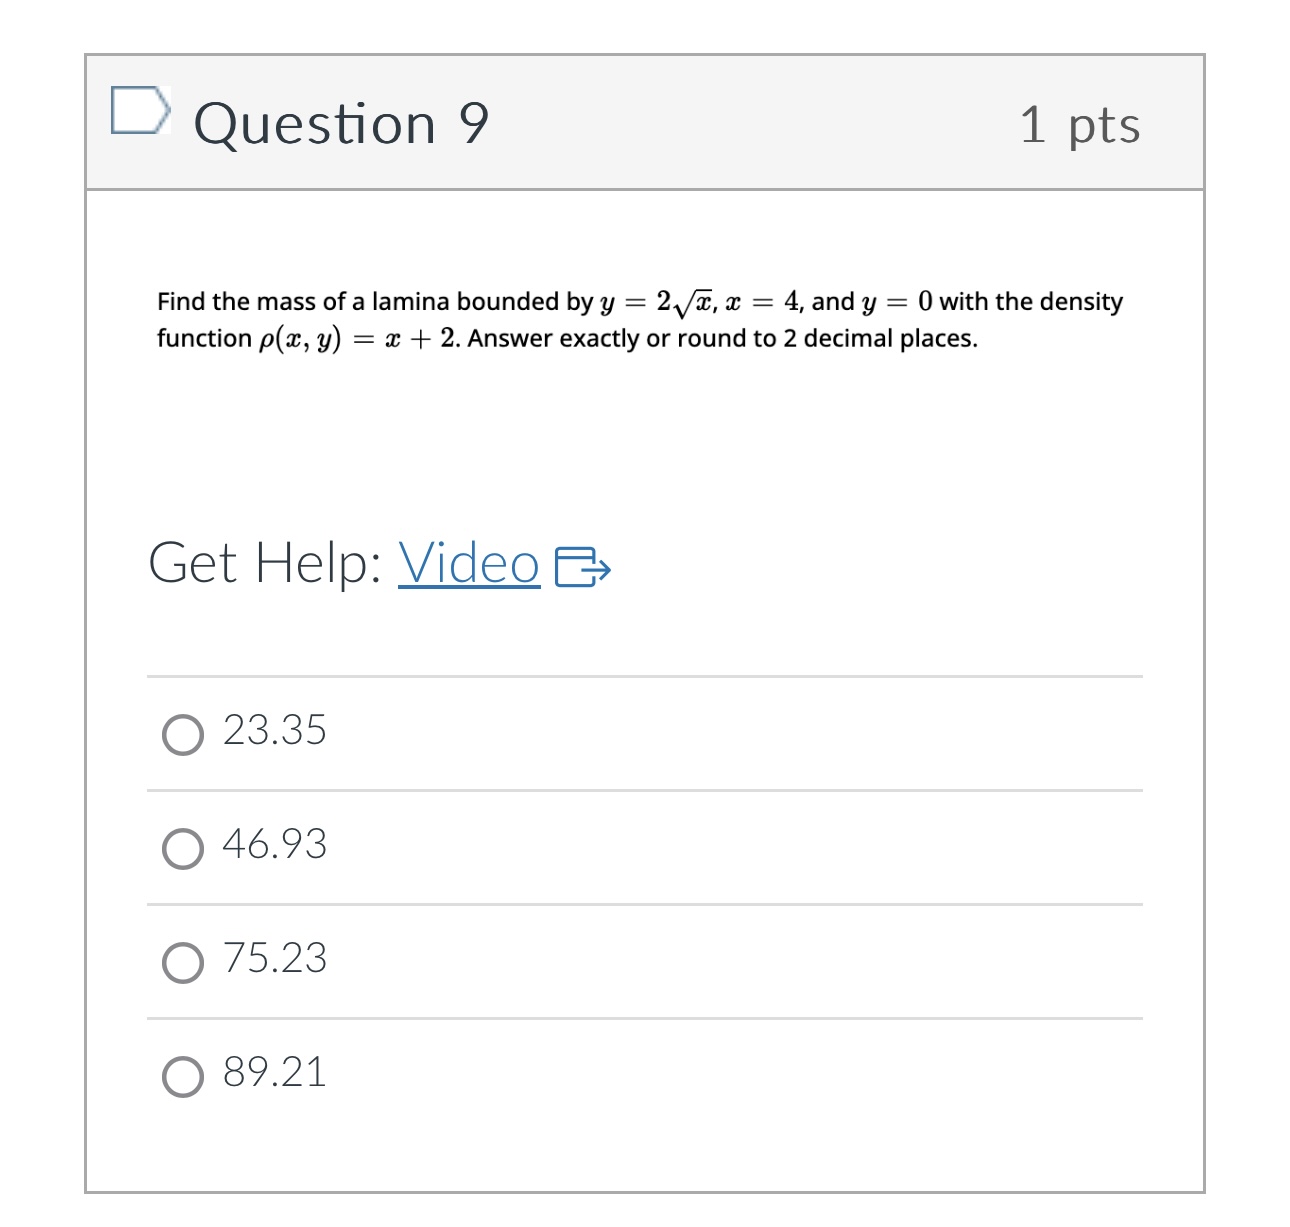Select answer choice 46.93
The width and height of the screenshot is (1290, 1227).
(274, 846)
